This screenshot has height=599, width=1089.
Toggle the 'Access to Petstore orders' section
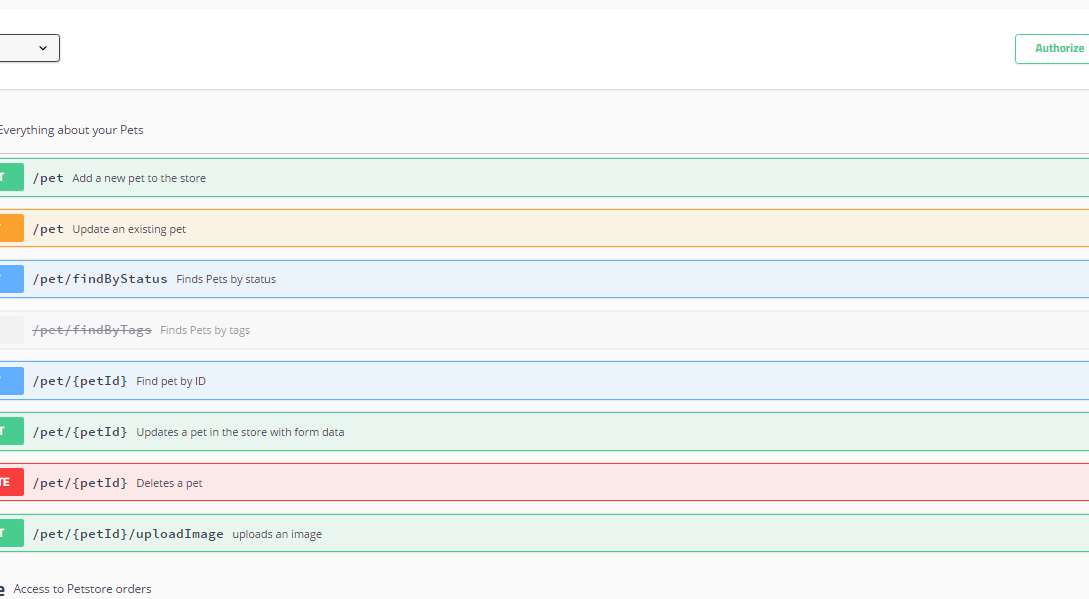click(82, 589)
